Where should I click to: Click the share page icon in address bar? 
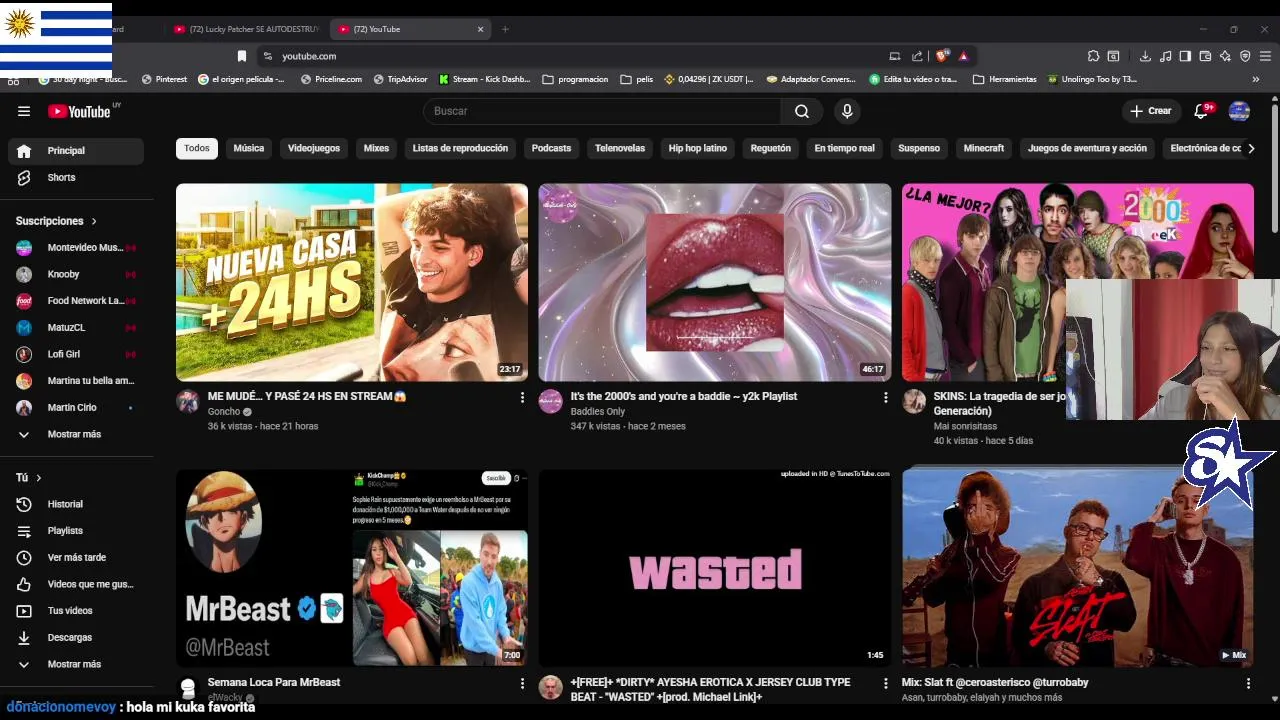(917, 56)
